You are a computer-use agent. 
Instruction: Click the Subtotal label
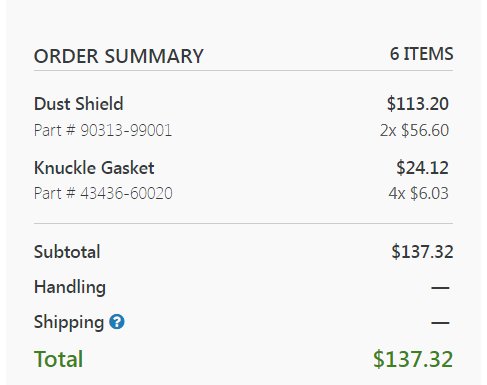(67, 252)
